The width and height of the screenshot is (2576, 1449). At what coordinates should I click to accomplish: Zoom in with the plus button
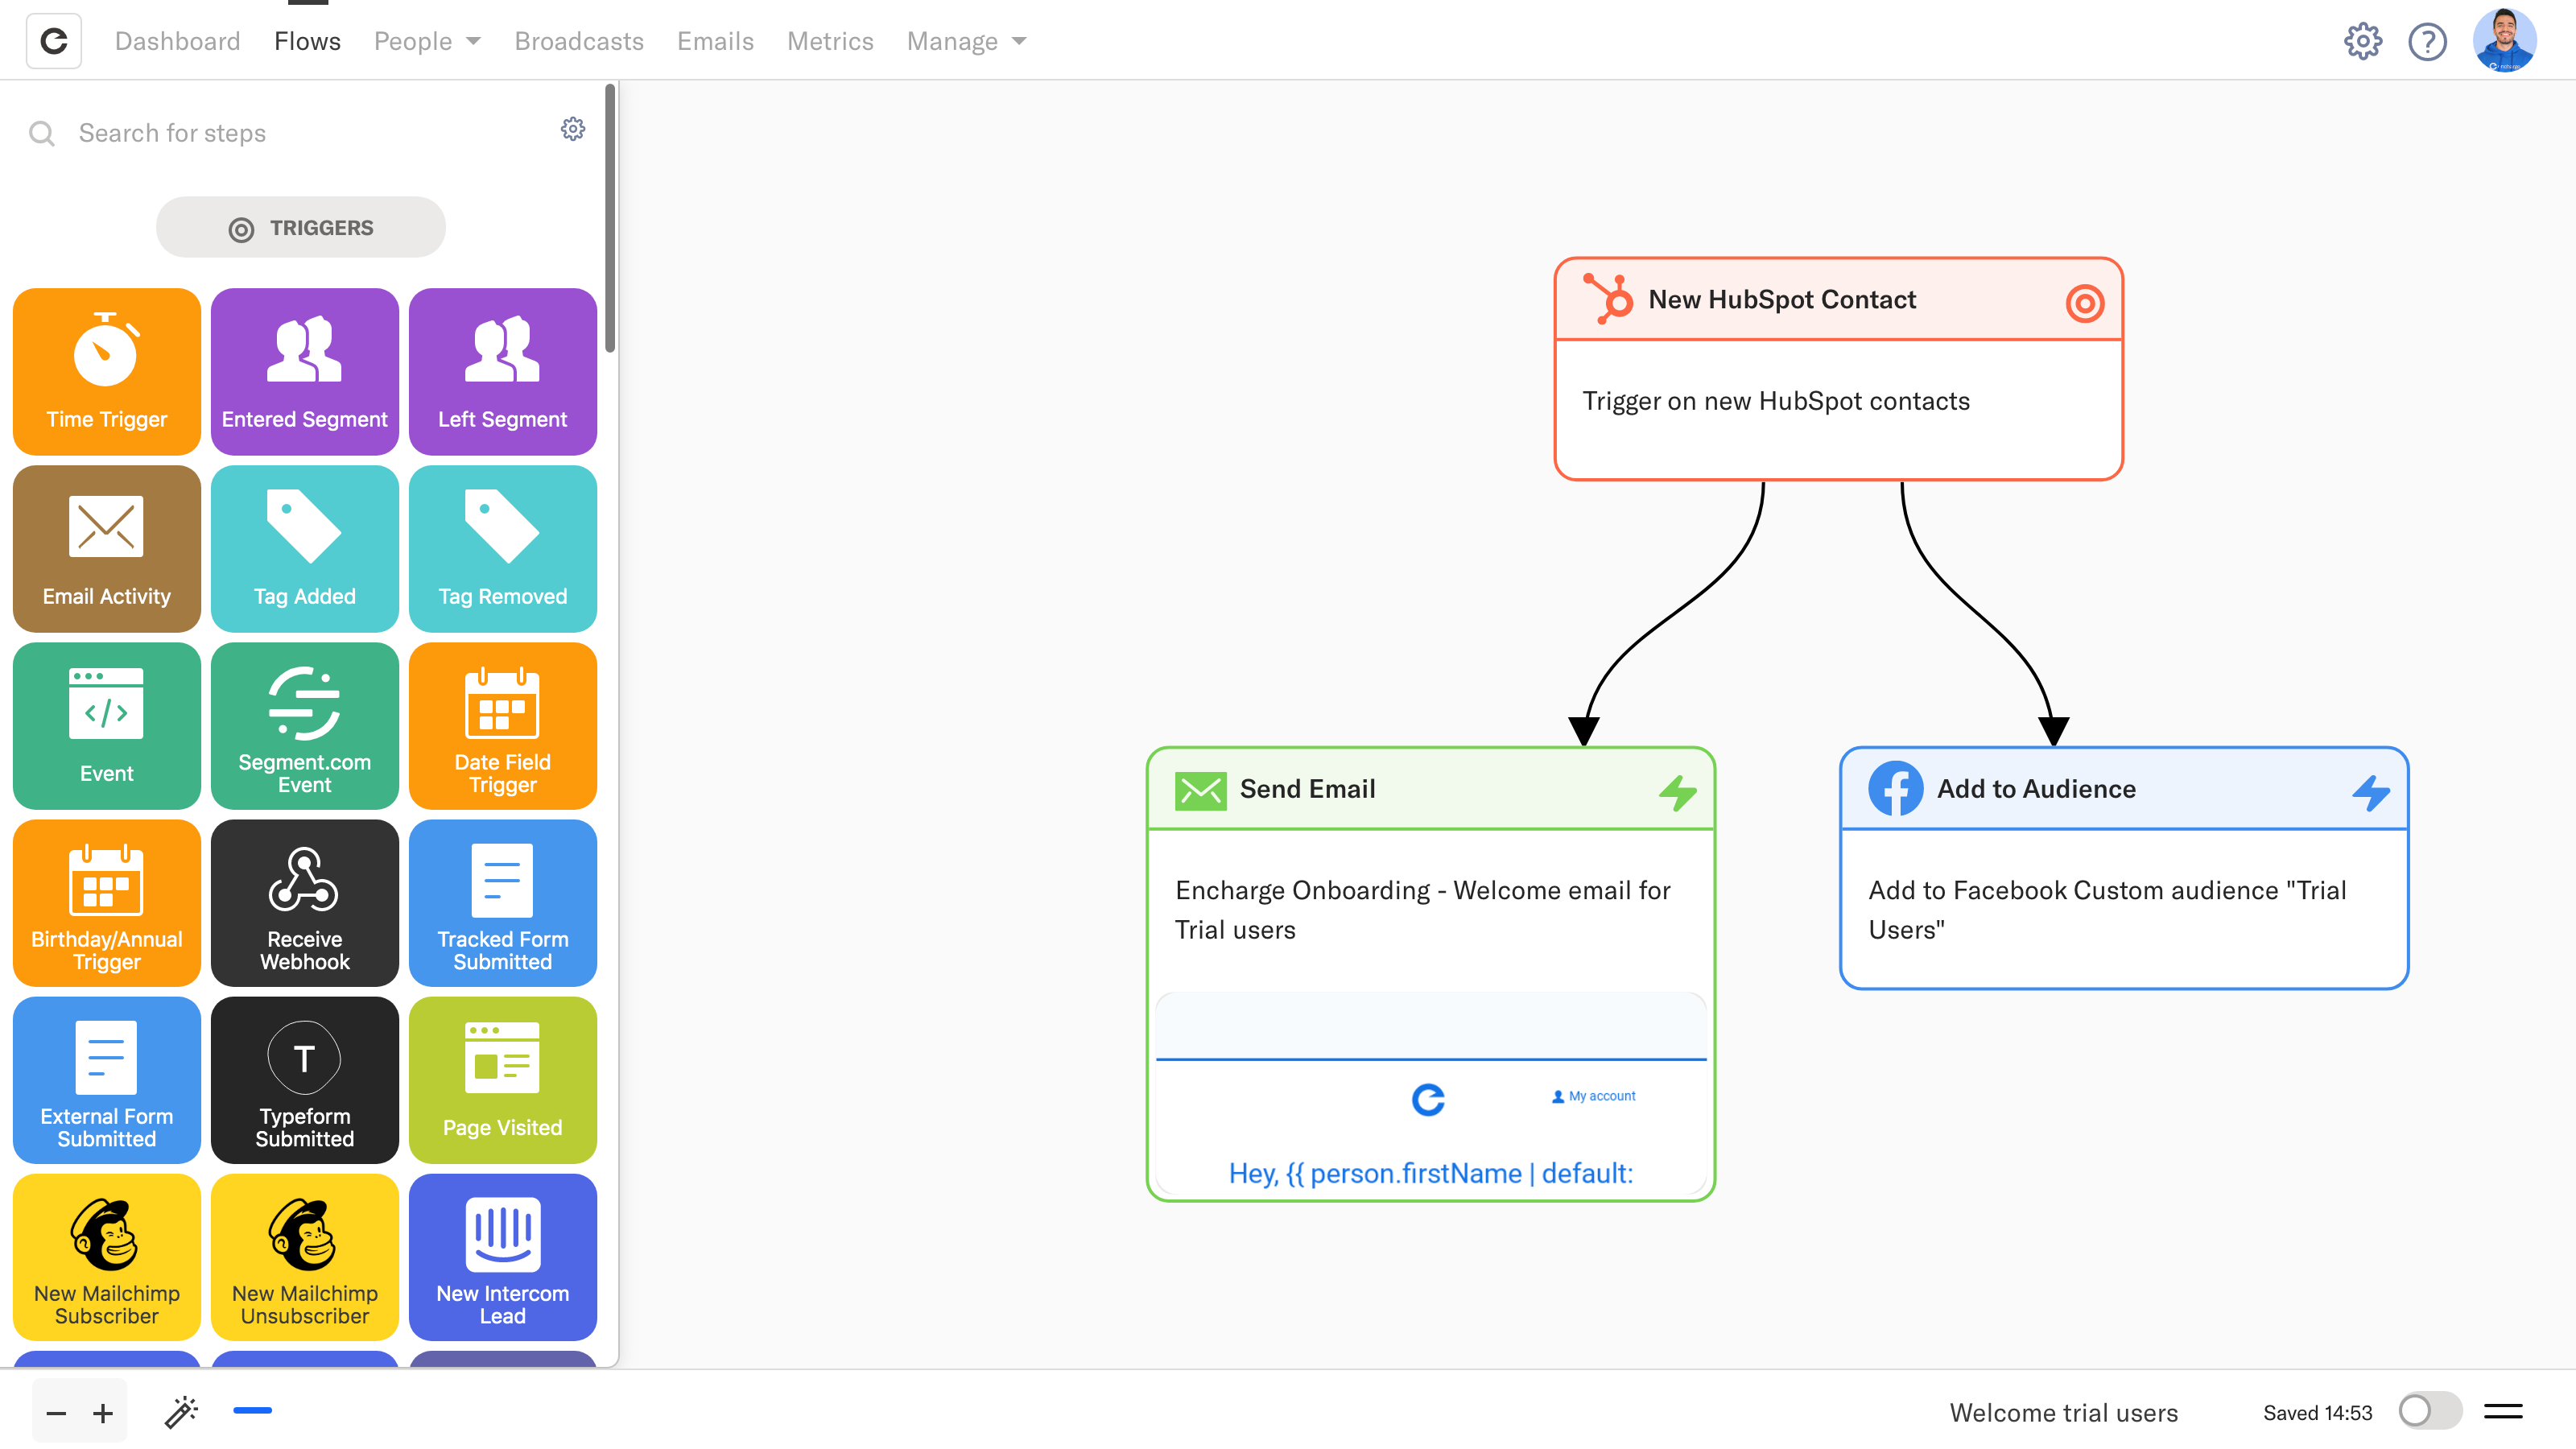click(x=102, y=1413)
